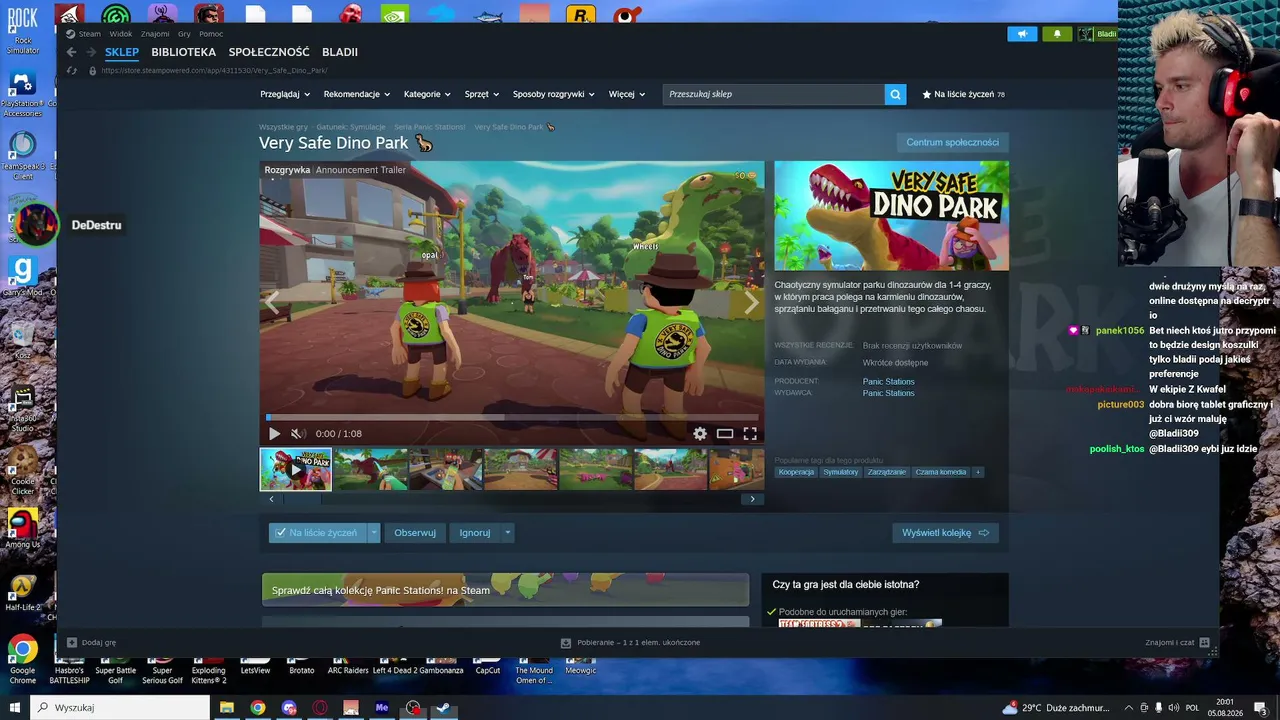Expand the wishlist options dropdown arrow
The width and height of the screenshot is (1280, 720).
point(374,533)
